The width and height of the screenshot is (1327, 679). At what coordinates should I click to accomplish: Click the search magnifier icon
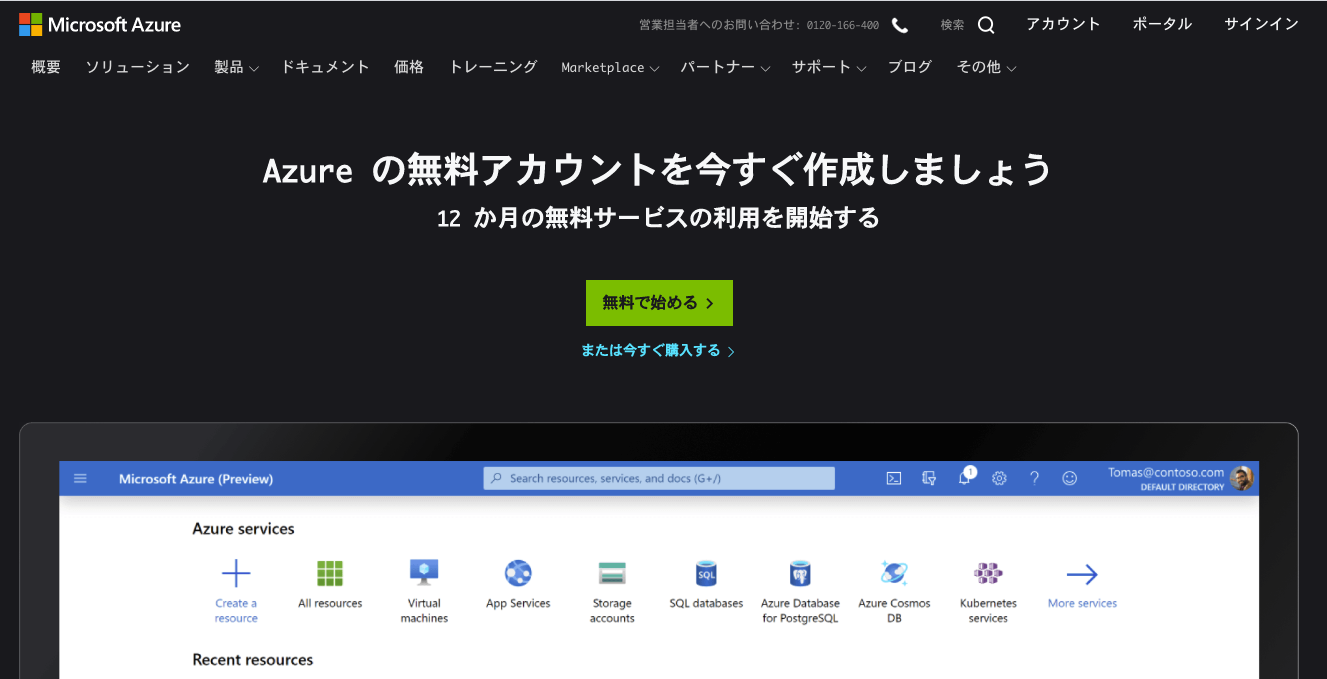986,25
